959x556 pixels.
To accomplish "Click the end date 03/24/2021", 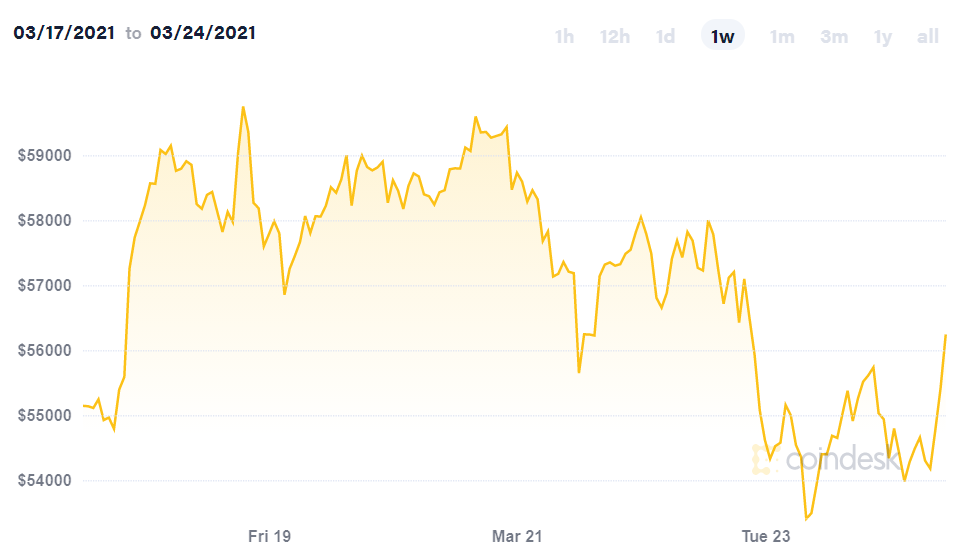I will 203,33.
